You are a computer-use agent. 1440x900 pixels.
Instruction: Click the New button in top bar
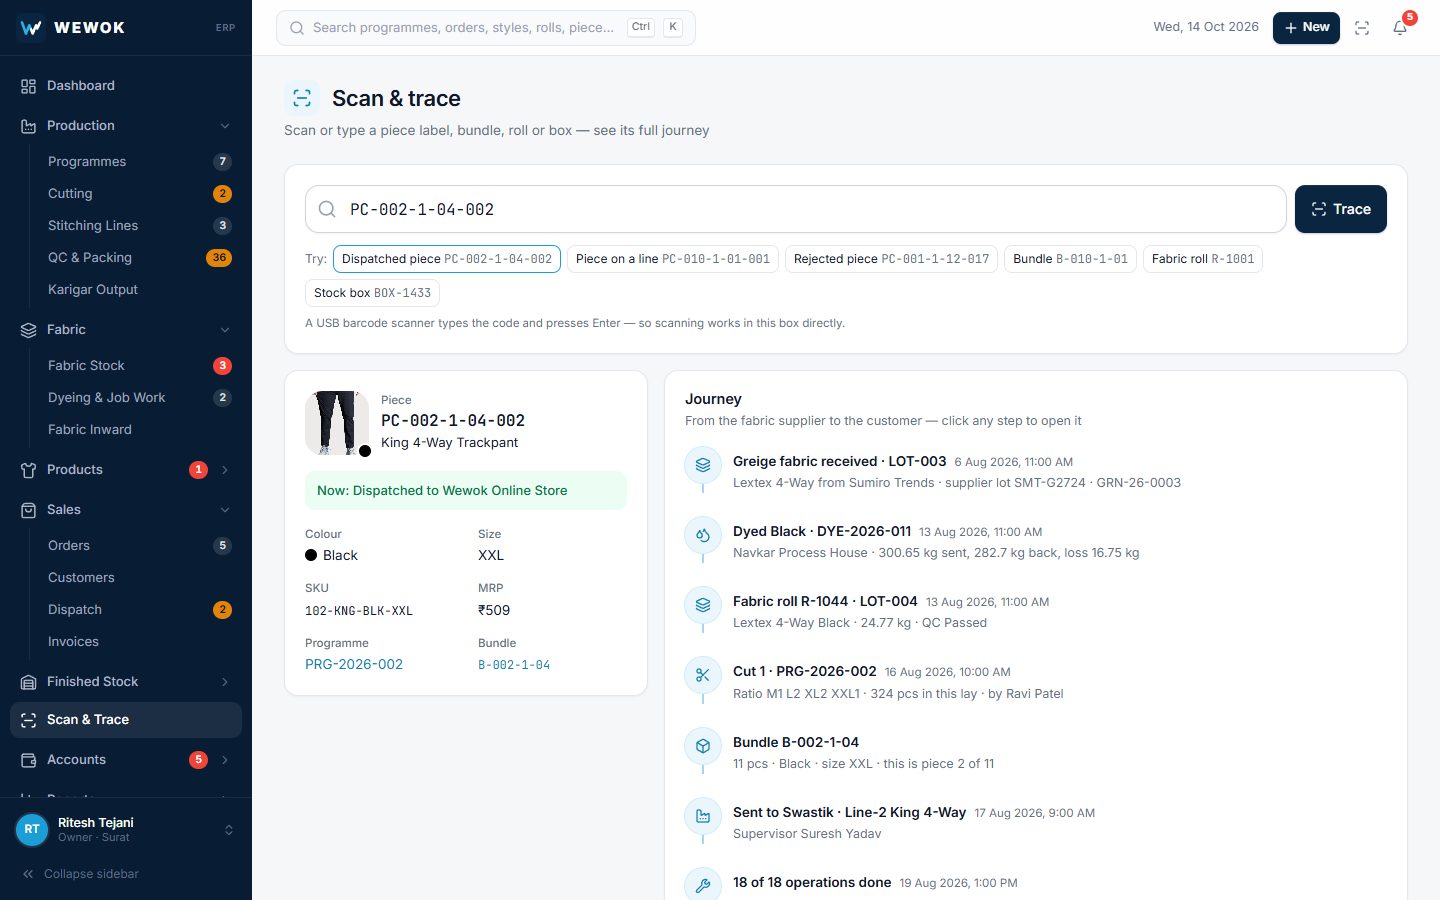pyautogui.click(x=1306, y=28)
